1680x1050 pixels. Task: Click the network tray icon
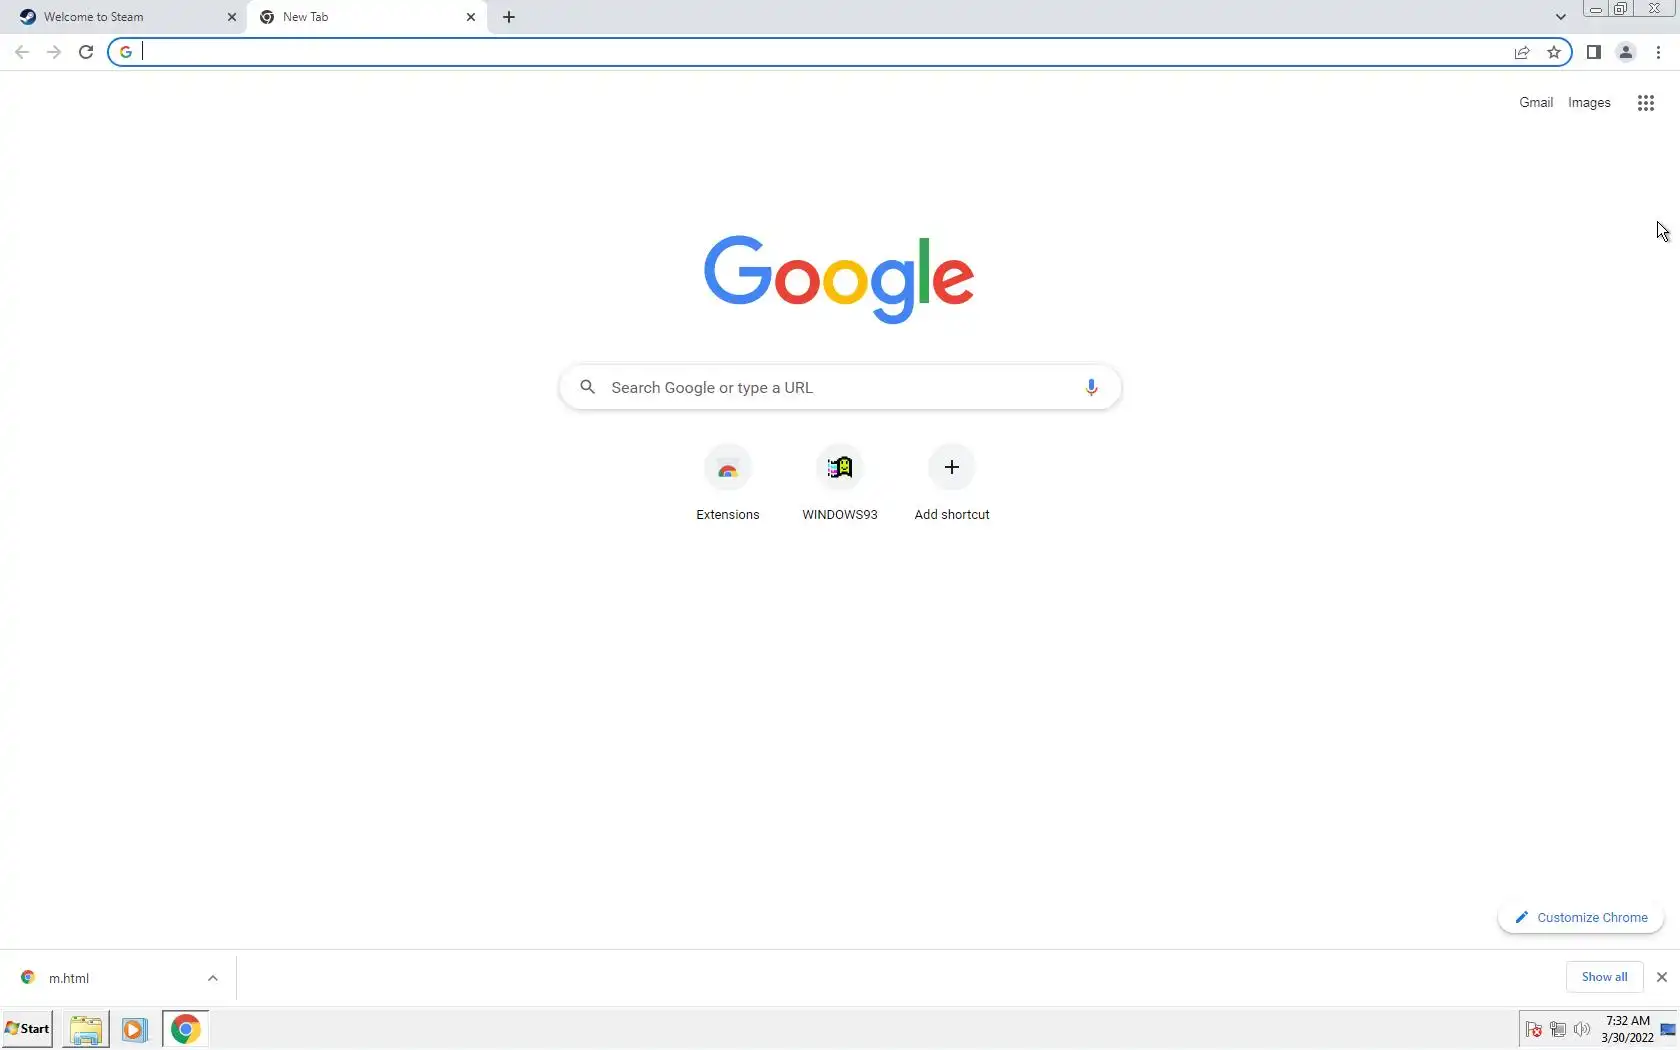(1558, 1029)
